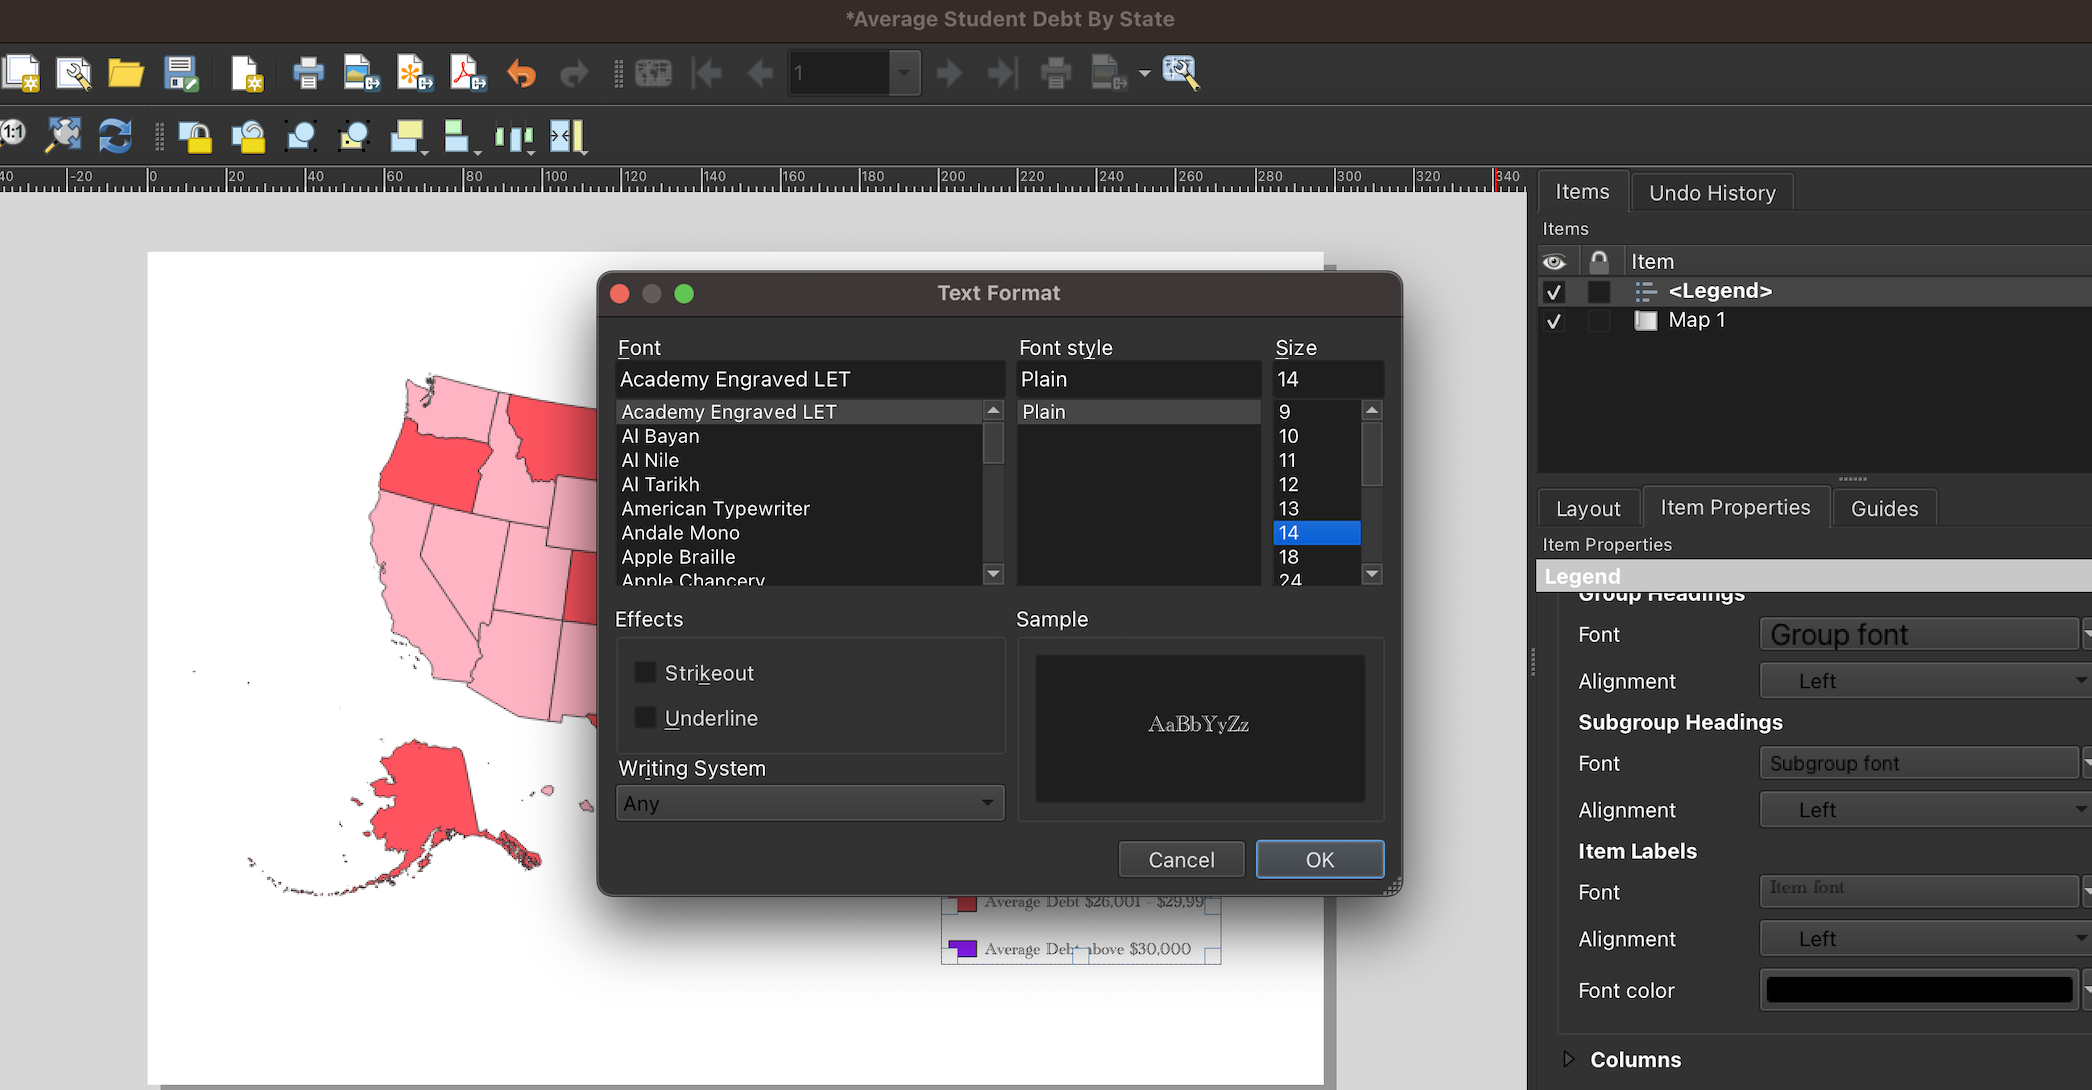Click the Lock item icon

point(1597,260)
